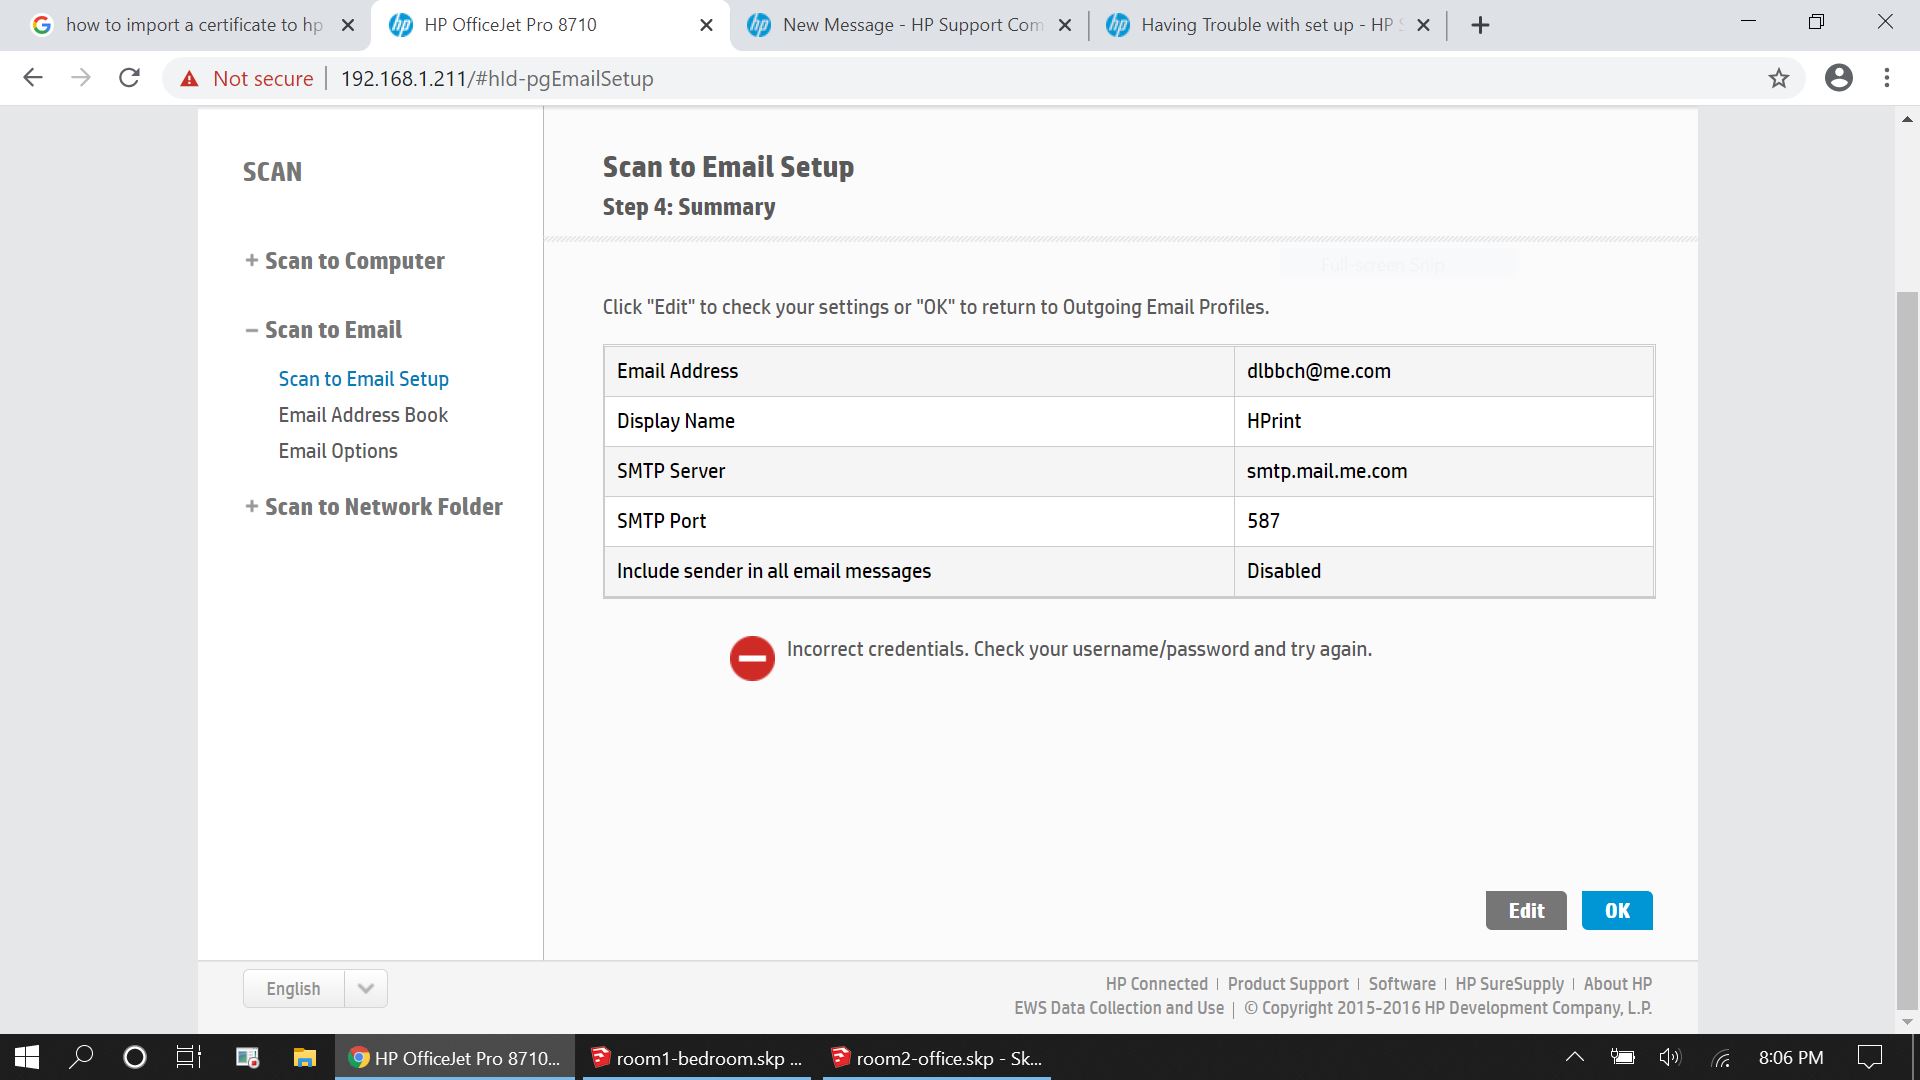Open Chrome's three-dot menu
This screenshot has height=1080, width=1920.
1887,78
